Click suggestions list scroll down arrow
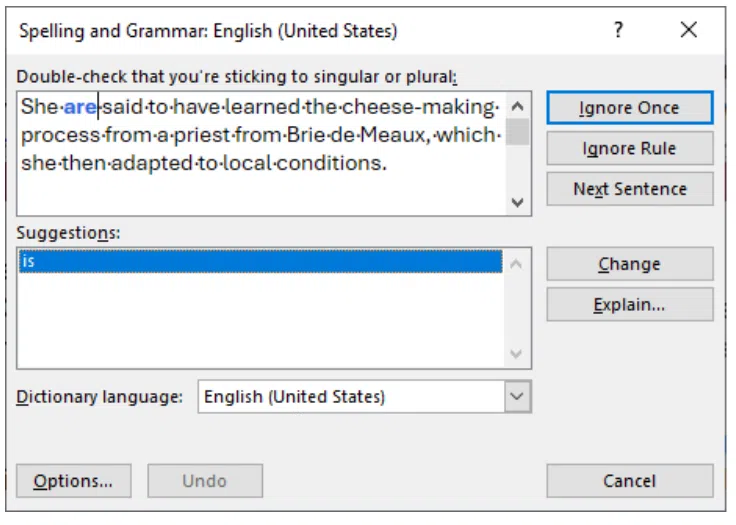The height and width of the screenshot is (525, 736). (x=516, y=353)
